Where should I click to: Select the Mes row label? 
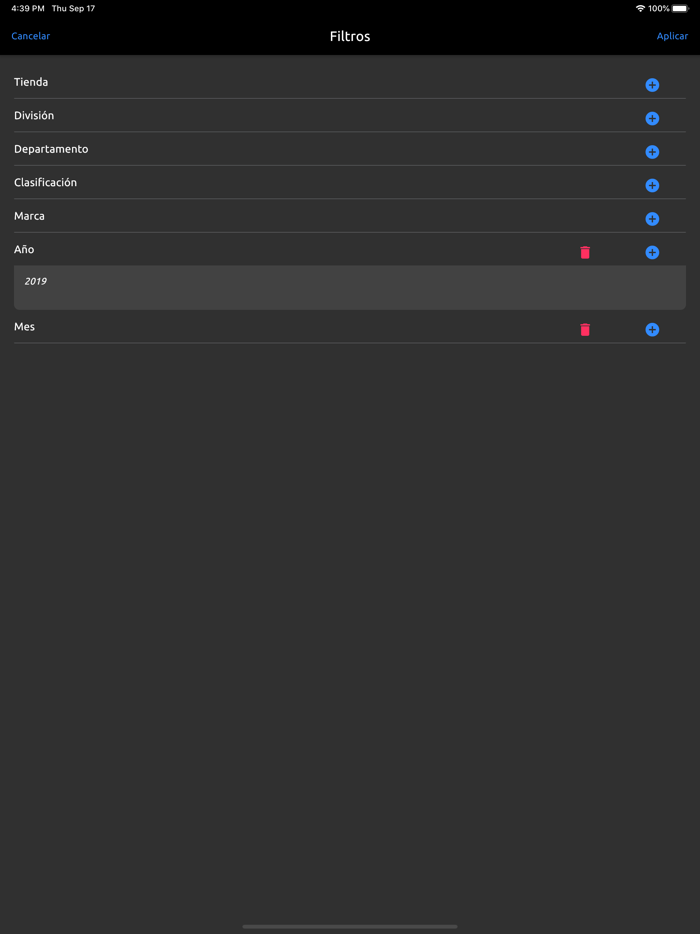24,325
